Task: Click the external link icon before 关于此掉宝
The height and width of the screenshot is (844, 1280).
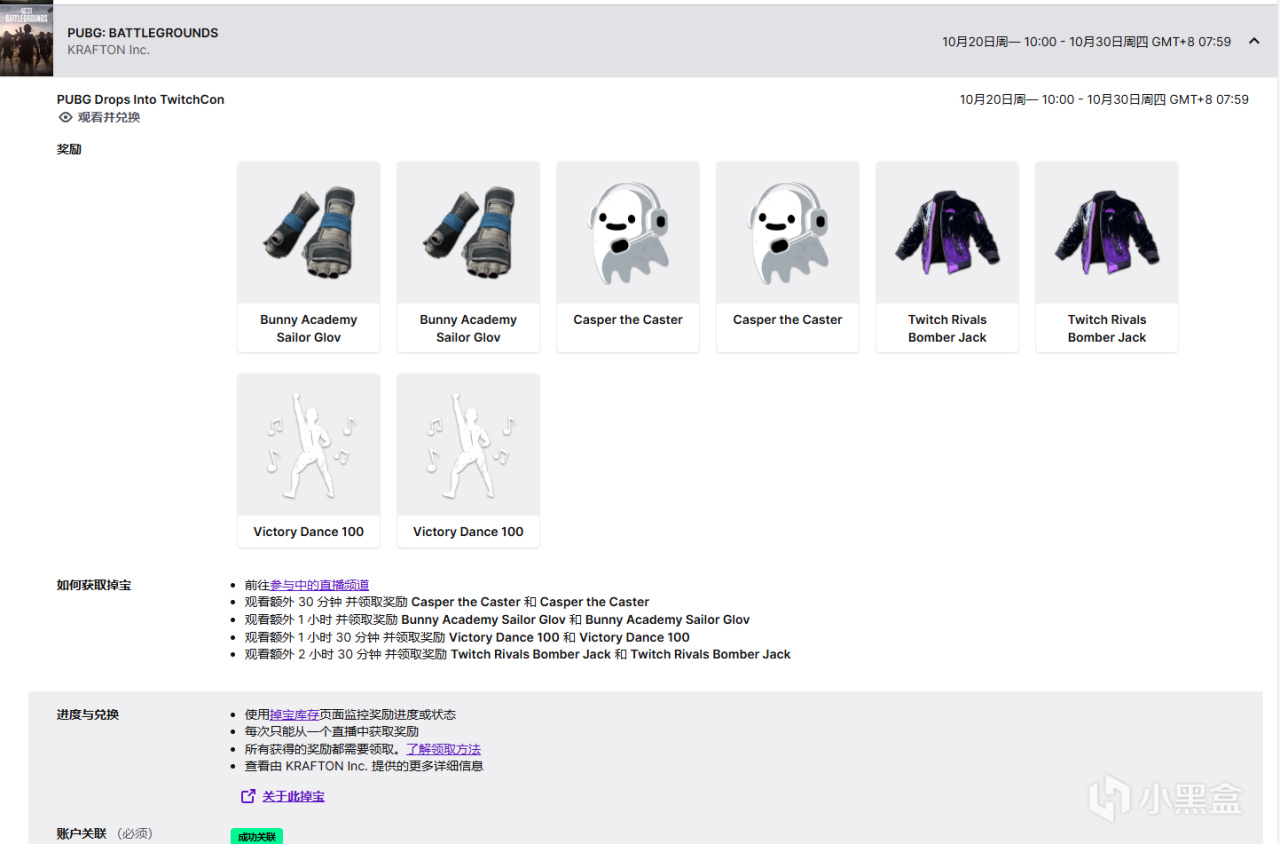Action: (248, 796)
